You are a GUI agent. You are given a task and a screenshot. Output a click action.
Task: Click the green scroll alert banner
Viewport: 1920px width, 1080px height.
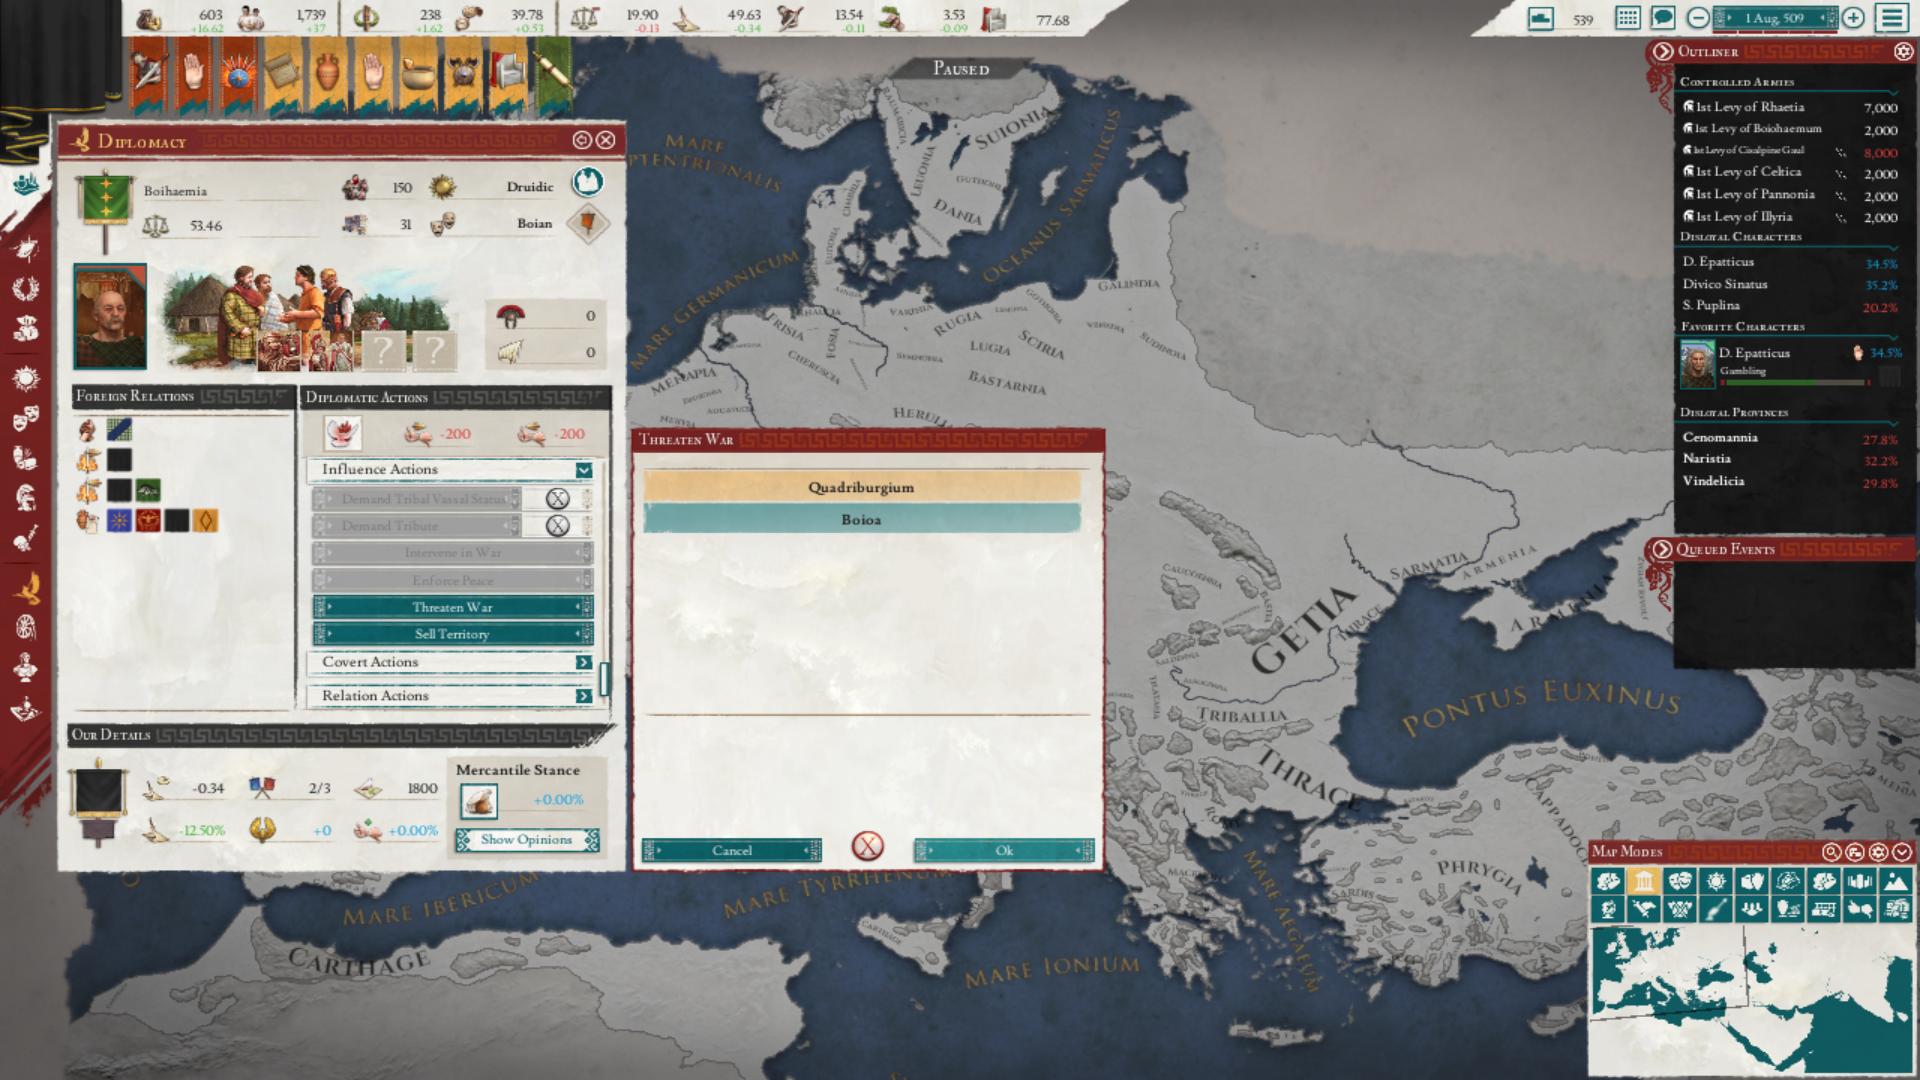point(553,73)
